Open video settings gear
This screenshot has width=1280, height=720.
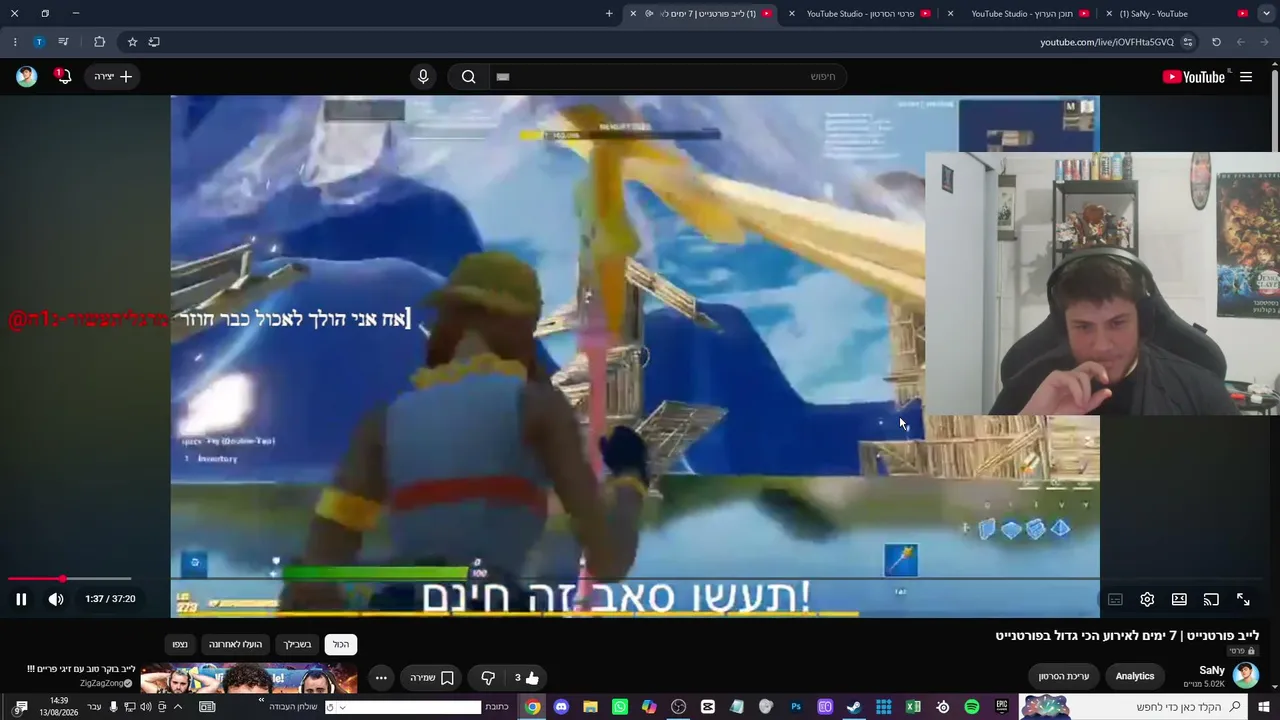tap(1147, 599)
